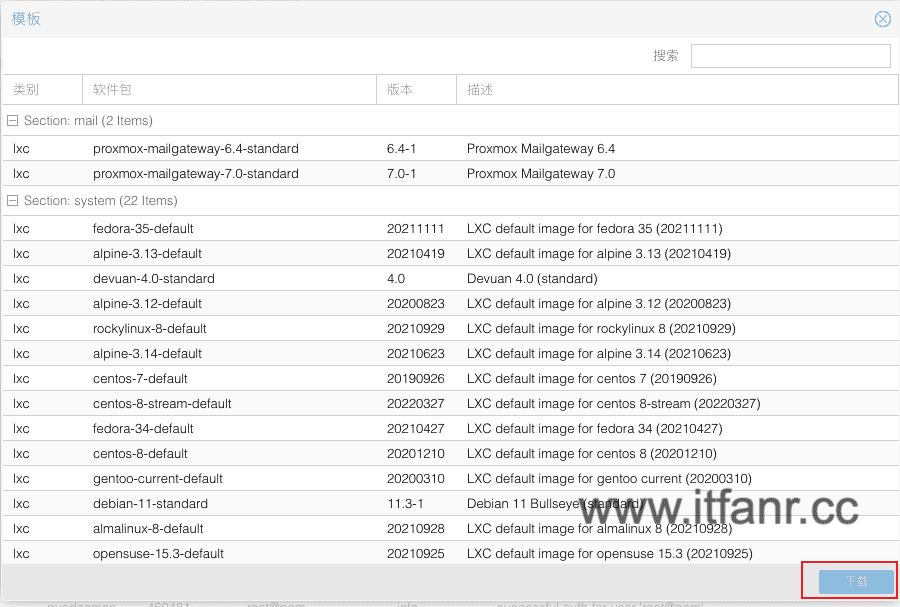Close the 模板 dialog with X icon
Image resolution: width=900 pixels, height=607 pixels.
(x=883, y=19)
